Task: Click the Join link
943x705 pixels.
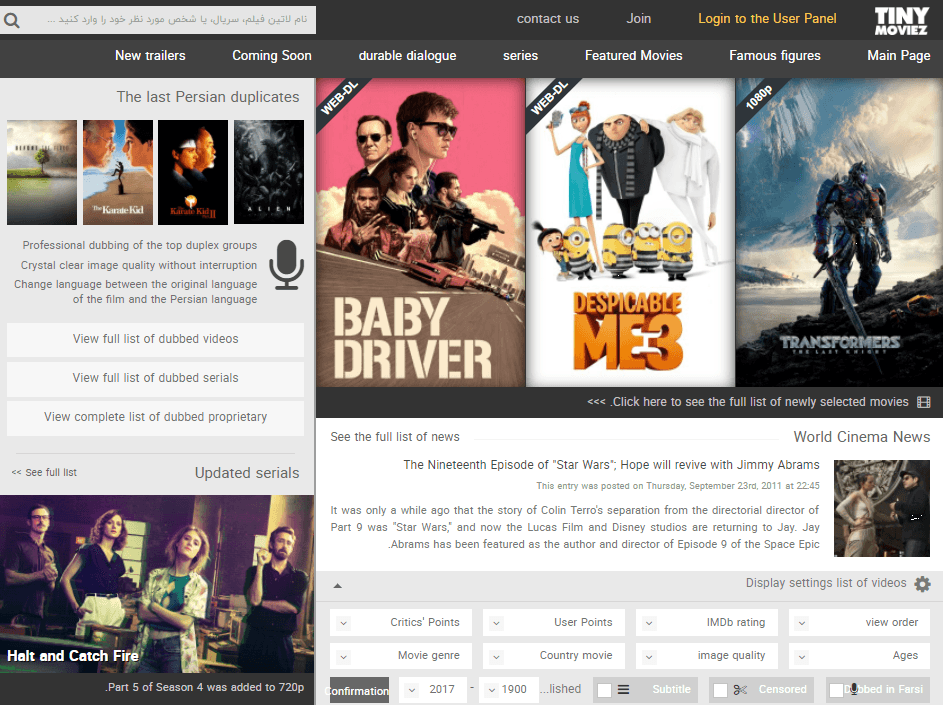Action: coord(639,19)
